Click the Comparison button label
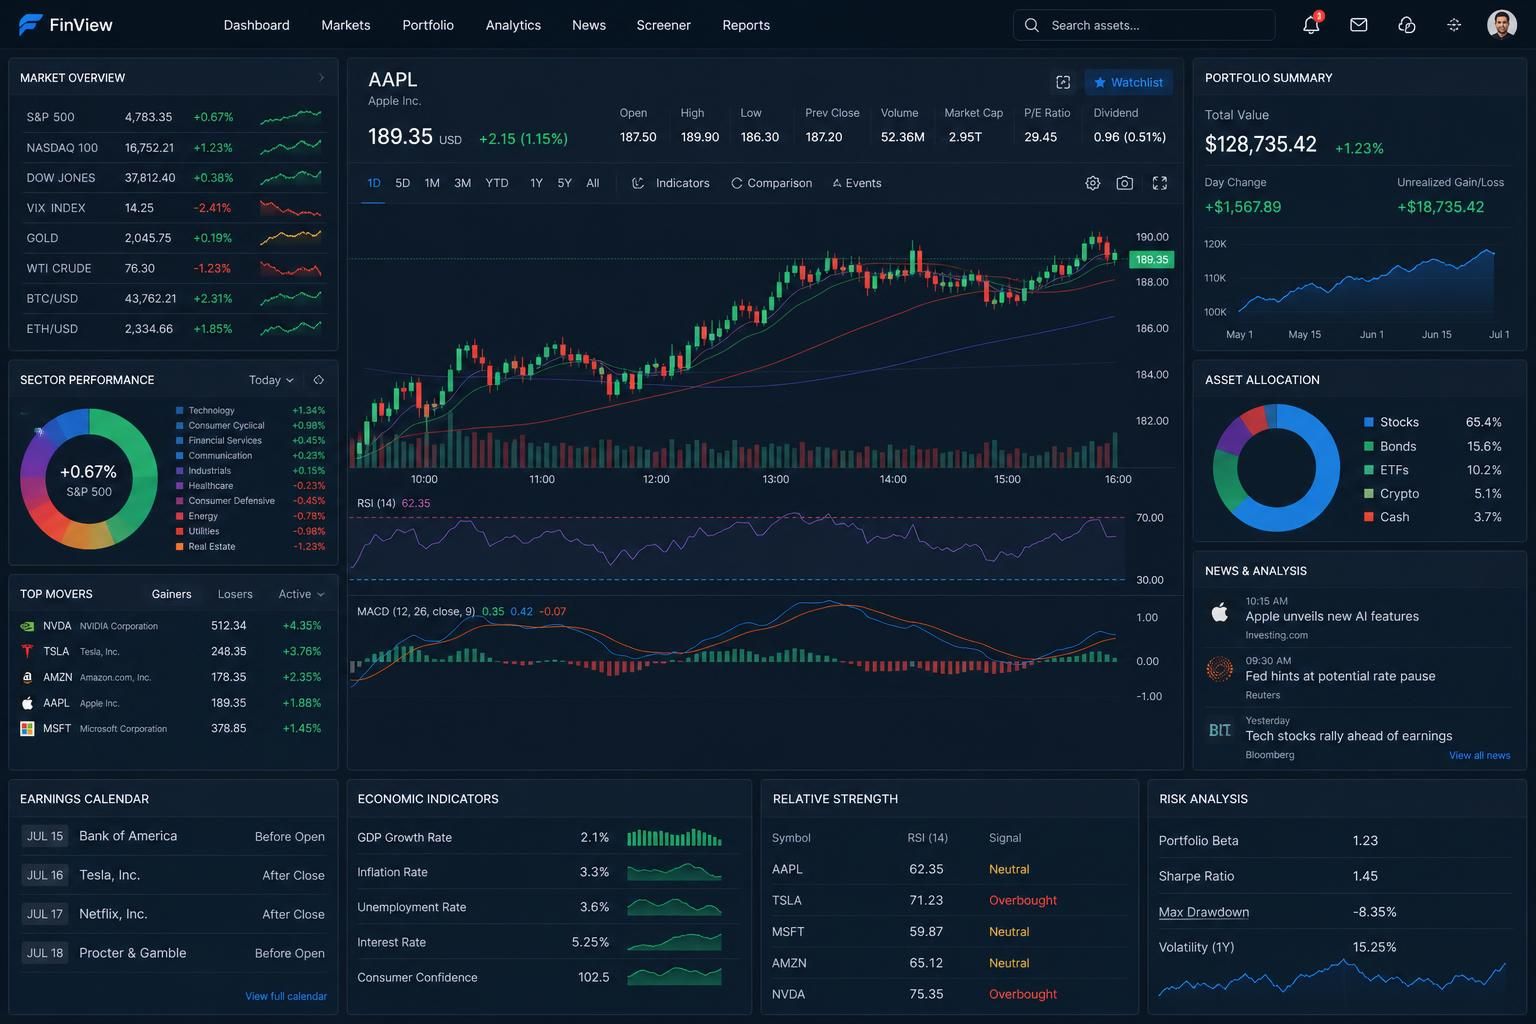Screen dimensions: 1536x1024 point(780,183)
